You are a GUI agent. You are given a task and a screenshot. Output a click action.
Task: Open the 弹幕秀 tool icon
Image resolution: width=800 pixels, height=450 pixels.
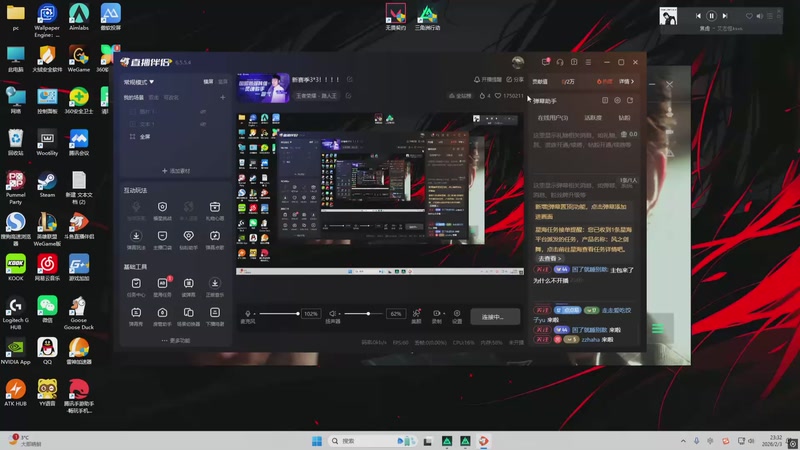point(136,312)
